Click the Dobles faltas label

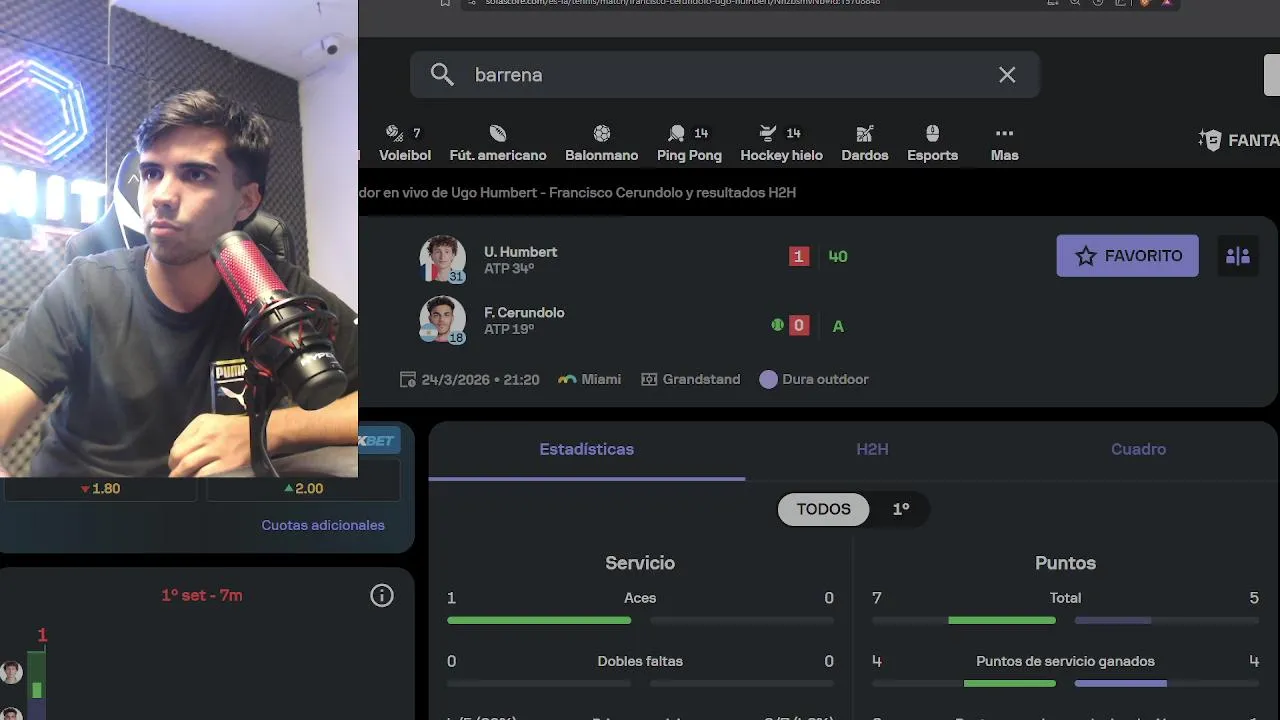(640, 661)
